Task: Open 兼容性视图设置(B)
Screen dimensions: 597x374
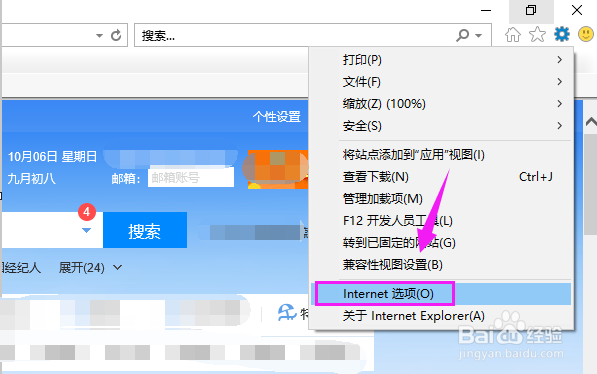Action: click(x=442, y=265)
